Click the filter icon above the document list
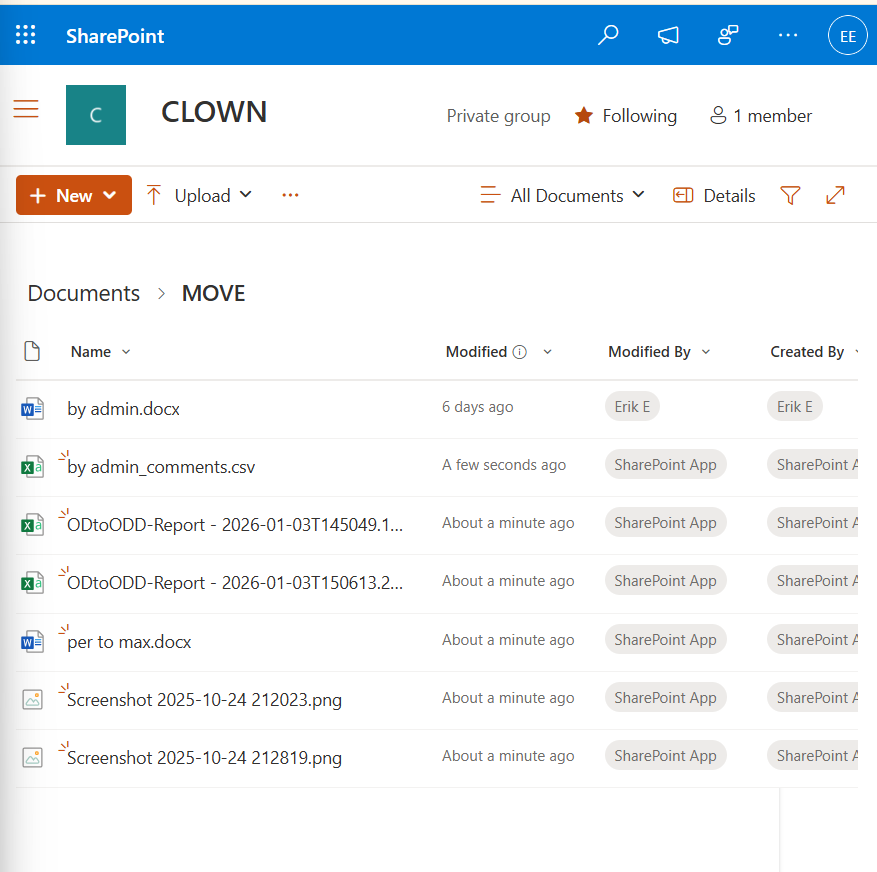This screenshot has width=877, height=872. coord(790,195)
